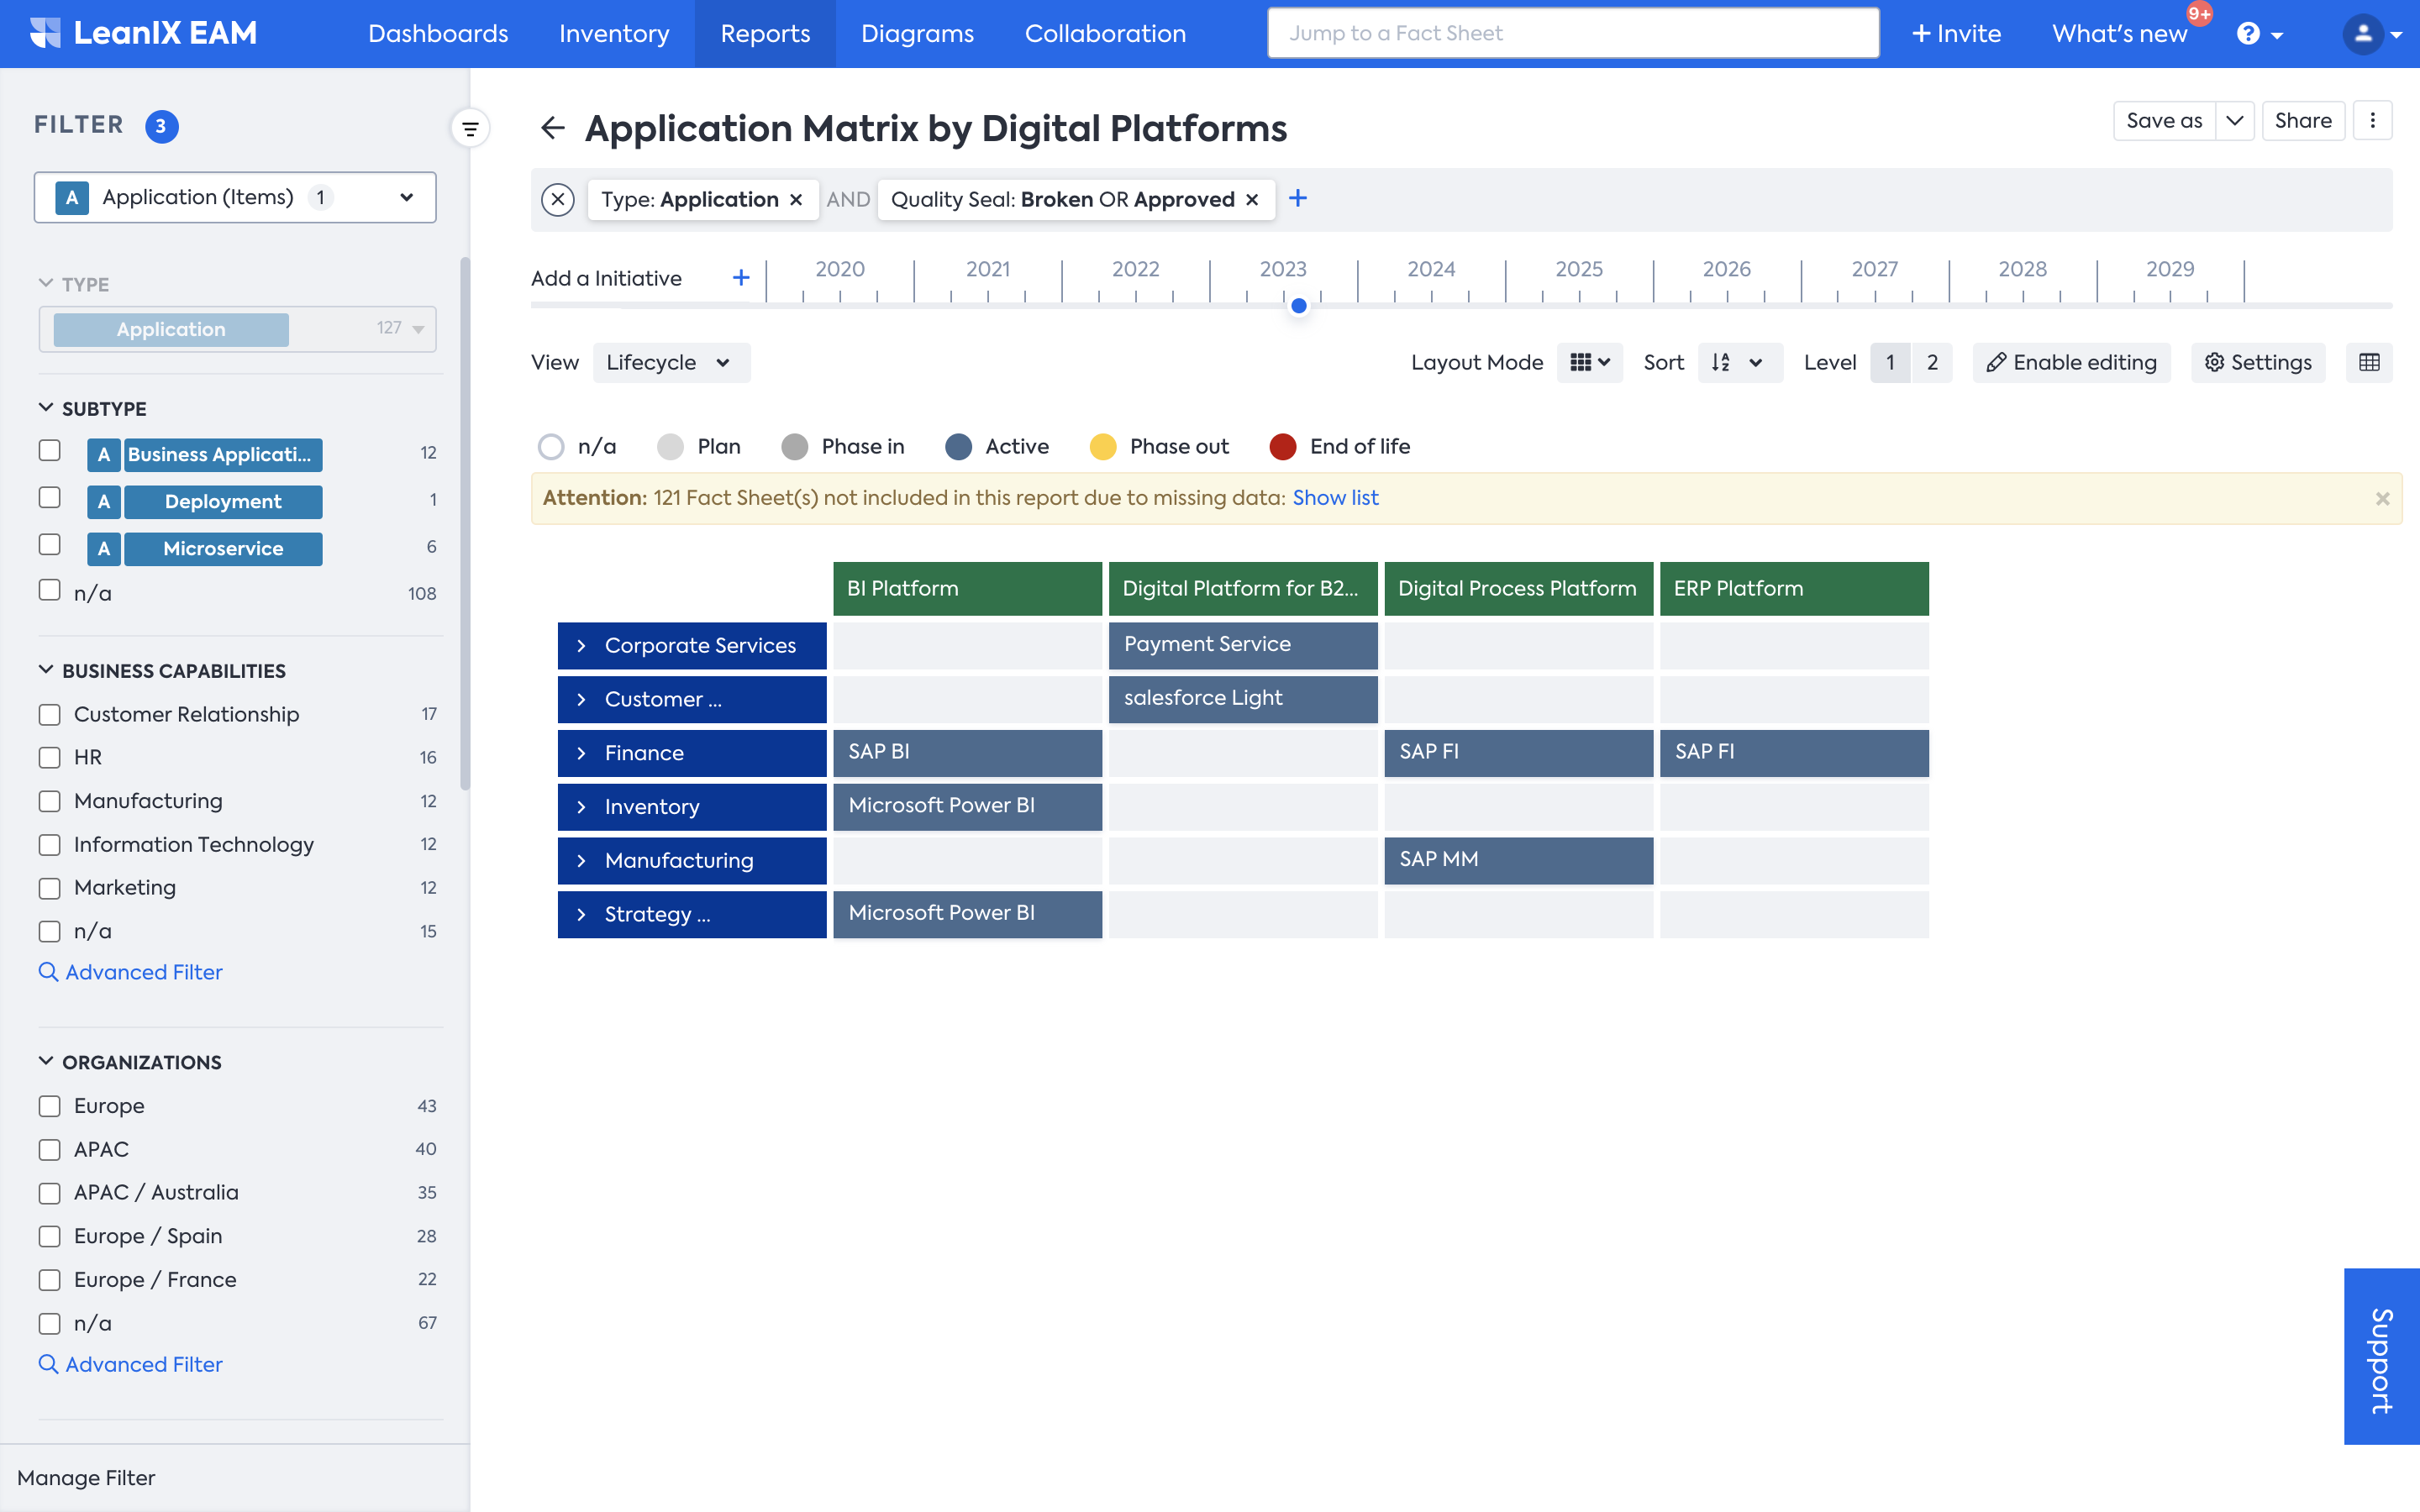Open the Layout Mode dropdown
This screenshot has height=1512, width=2420.
pos(1589,362)
